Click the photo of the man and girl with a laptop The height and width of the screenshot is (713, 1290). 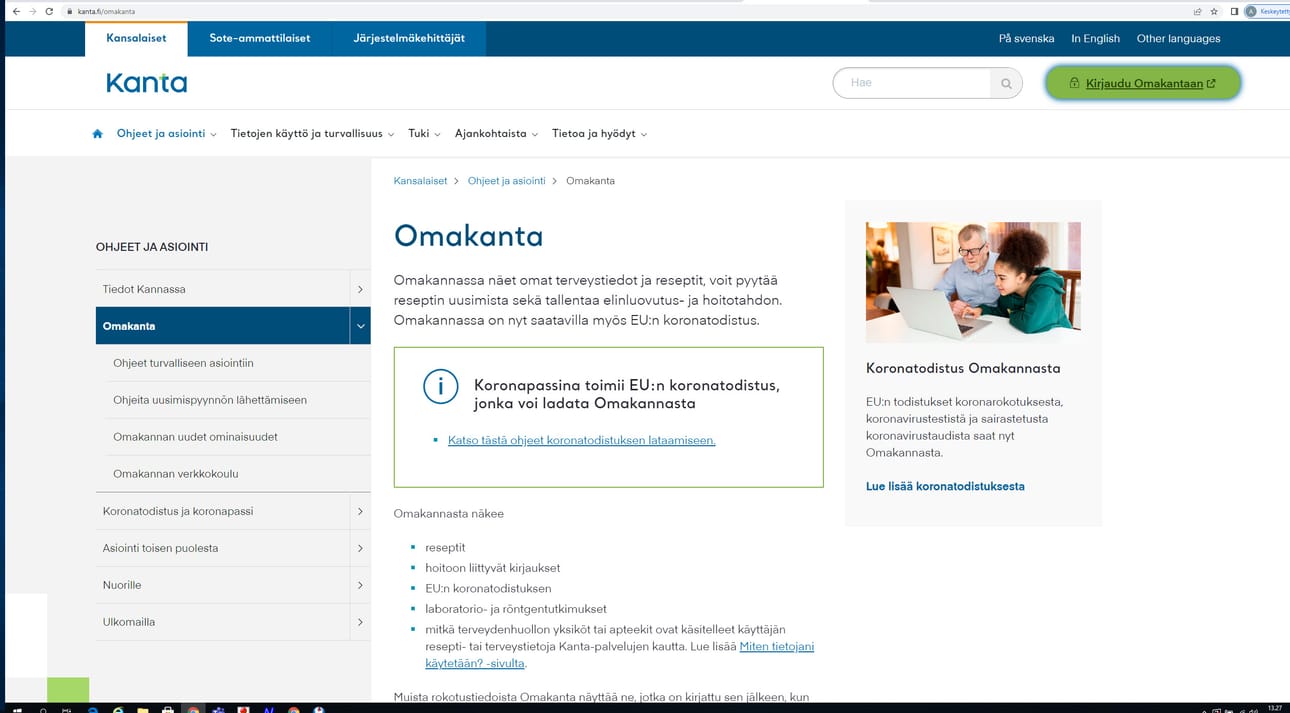coord(973,282)
